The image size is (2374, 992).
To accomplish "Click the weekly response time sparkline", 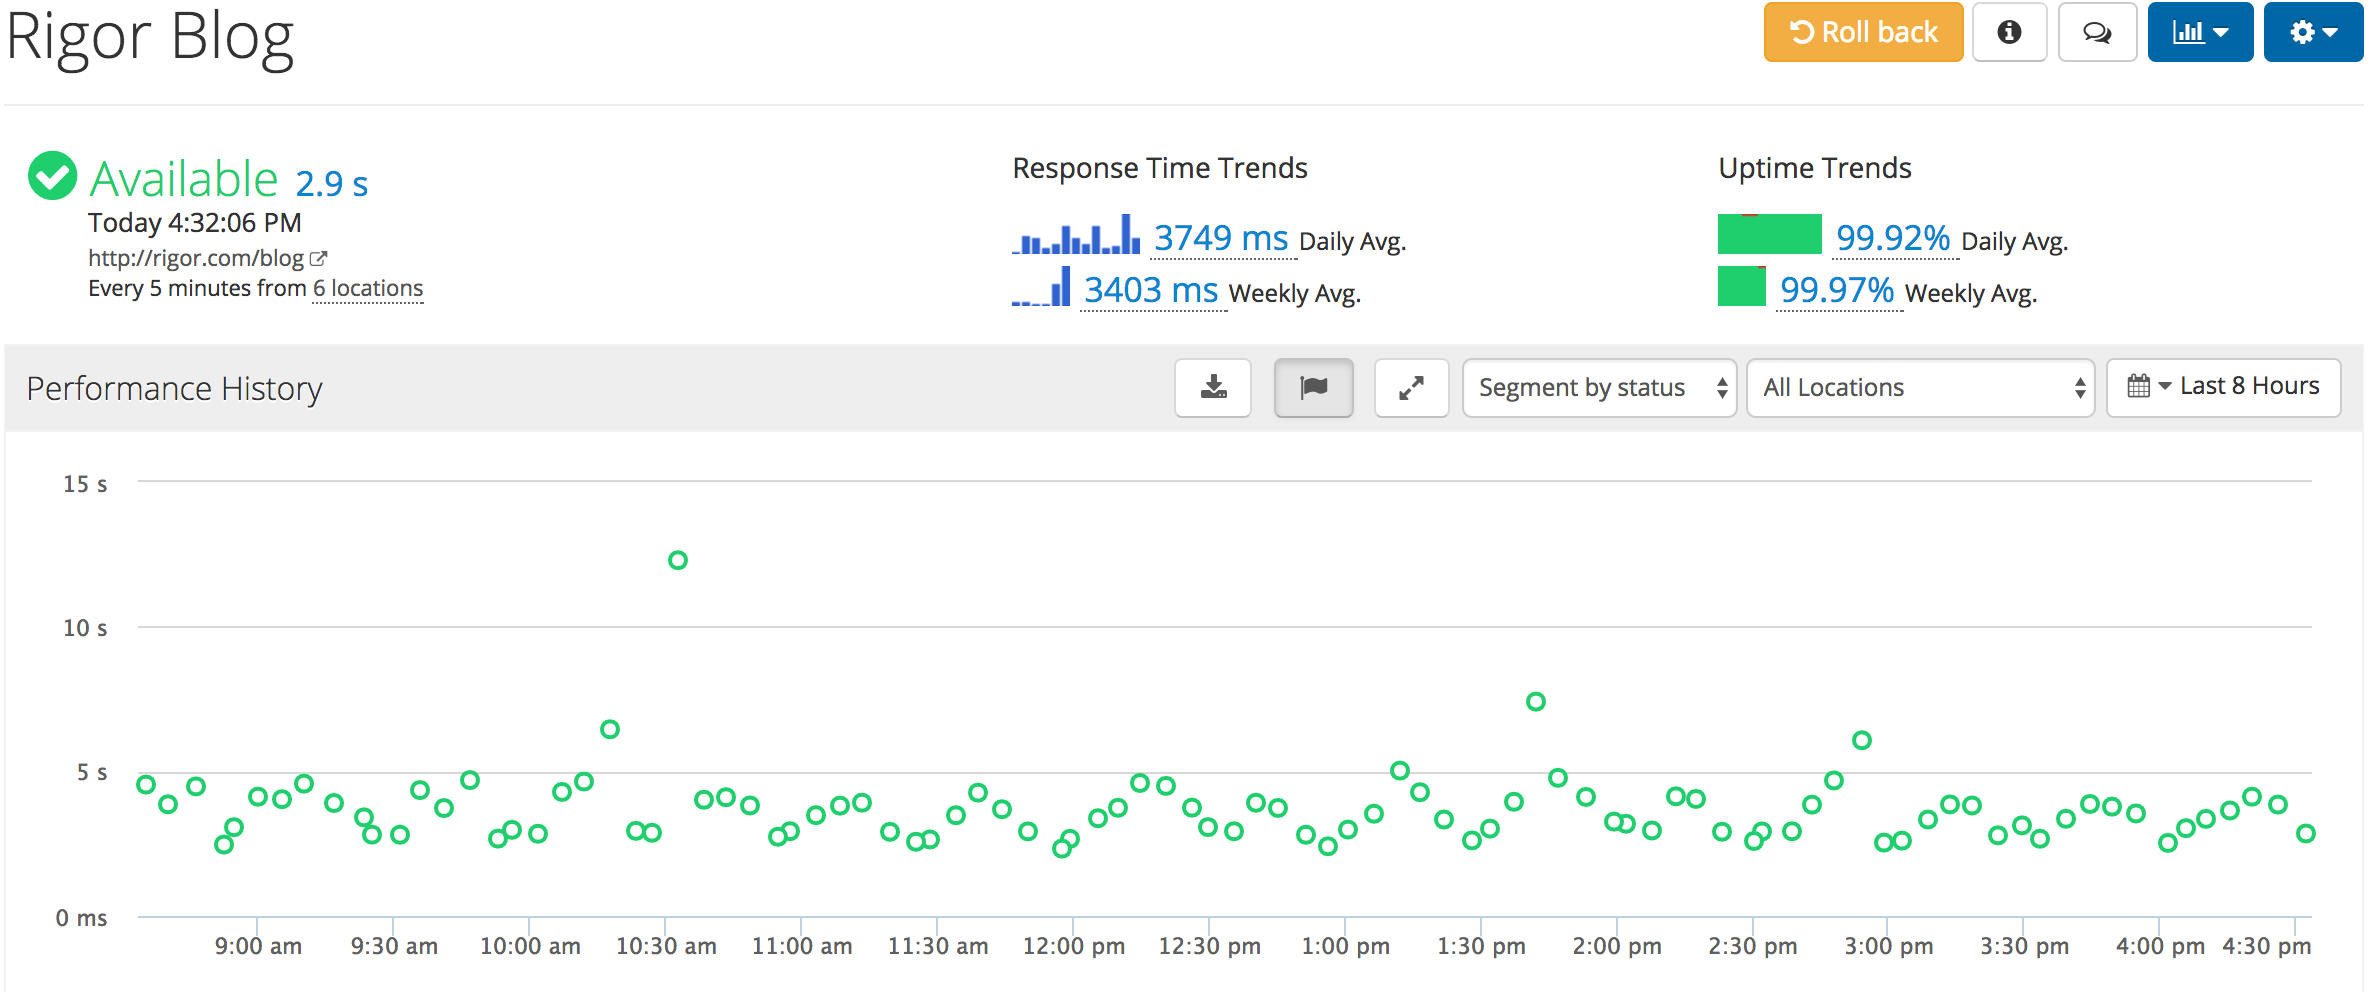I will tap(1041, 286).
